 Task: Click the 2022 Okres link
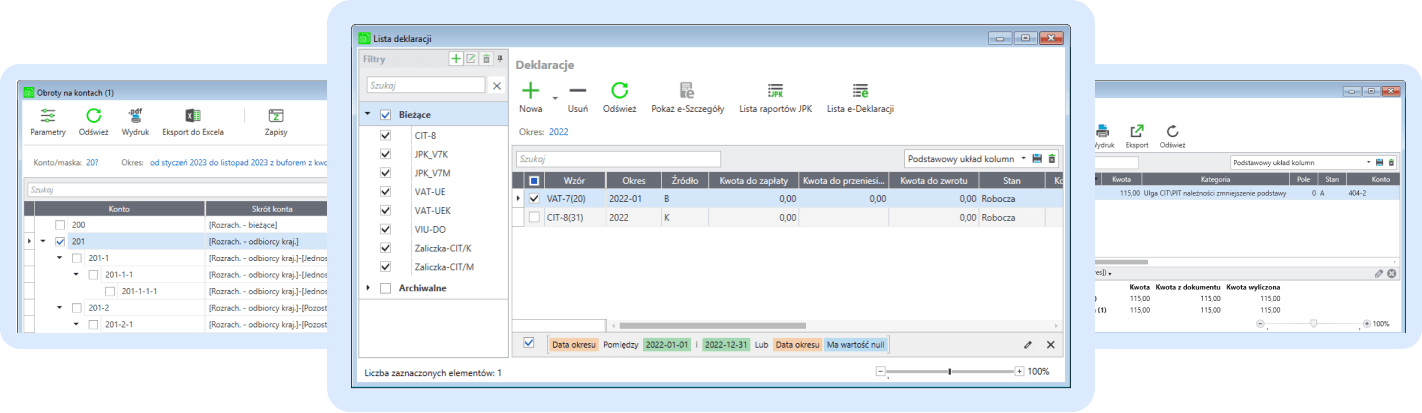pyautogui.click(x=558, y=131)
